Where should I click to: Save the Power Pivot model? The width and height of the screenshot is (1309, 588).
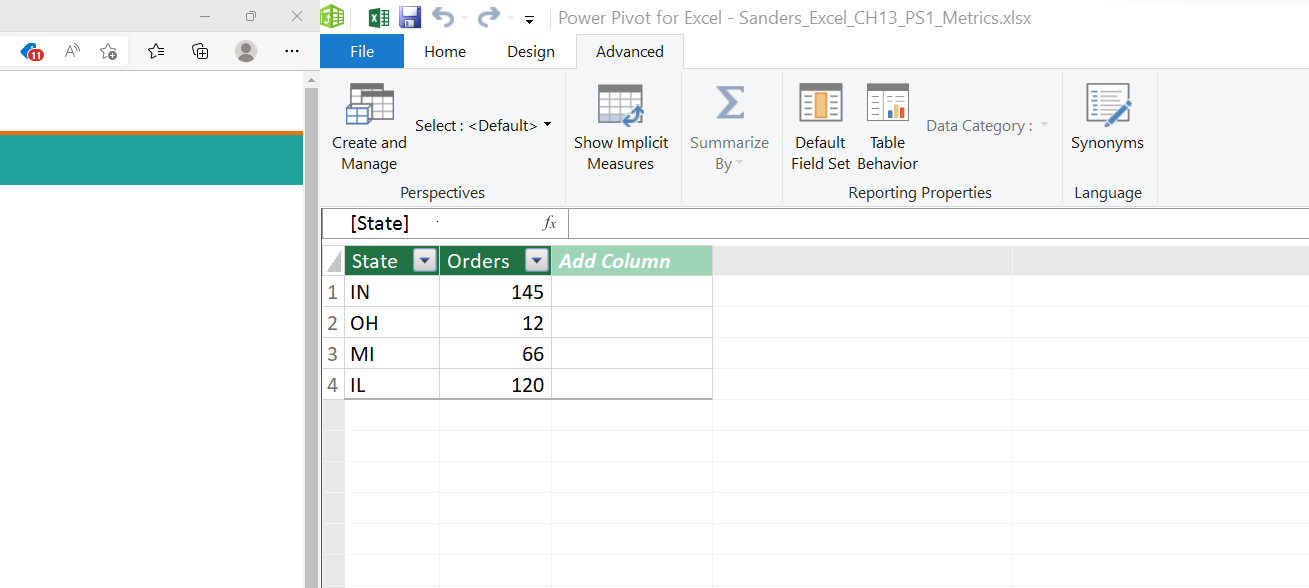[410, 18]
